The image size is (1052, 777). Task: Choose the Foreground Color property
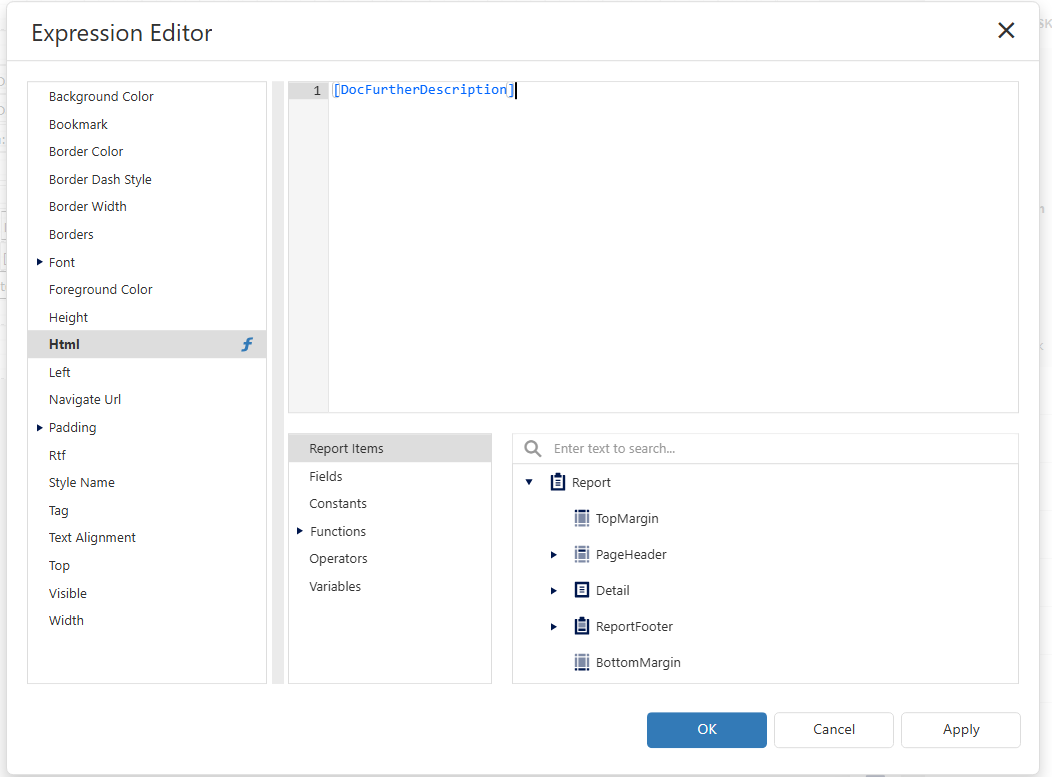click(x=101, y=289)
